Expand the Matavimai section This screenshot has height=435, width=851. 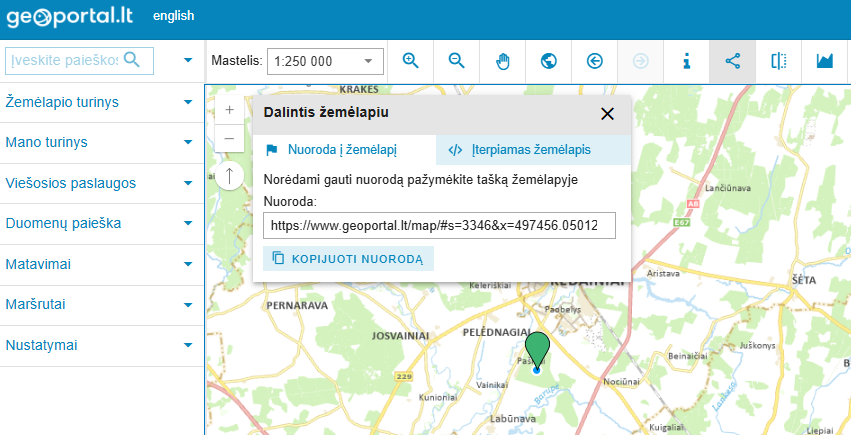pyautogui.click(x=98, y=264)
